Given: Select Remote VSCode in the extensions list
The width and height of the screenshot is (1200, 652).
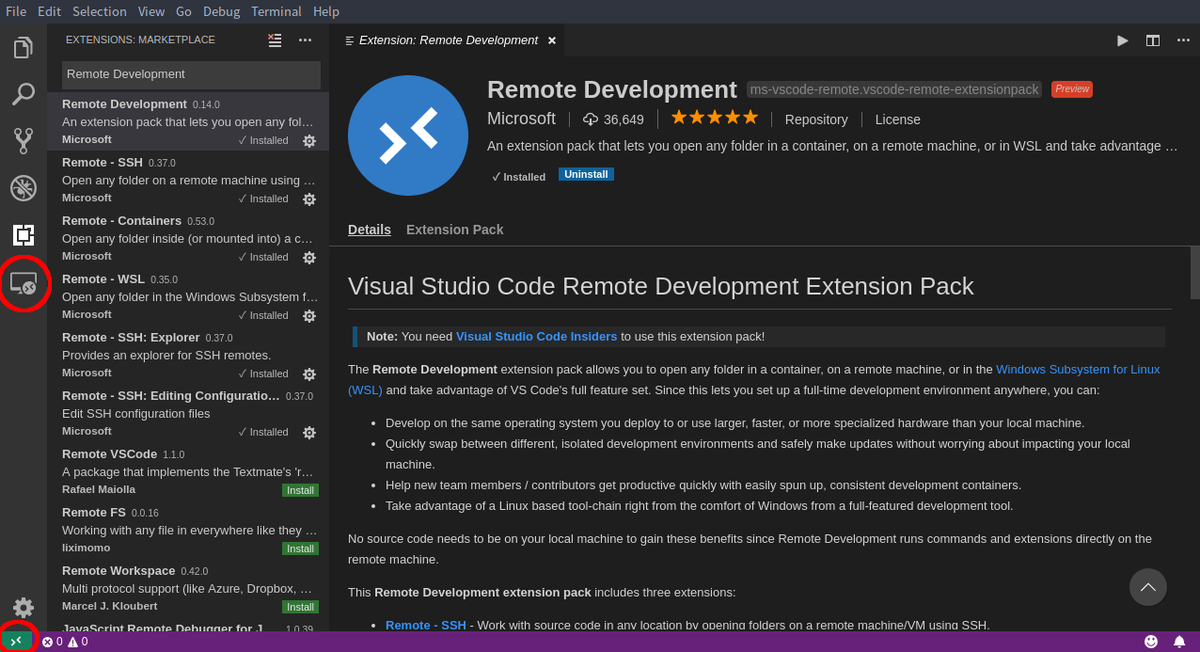Looking at the screenshot, I should [188, 471].
